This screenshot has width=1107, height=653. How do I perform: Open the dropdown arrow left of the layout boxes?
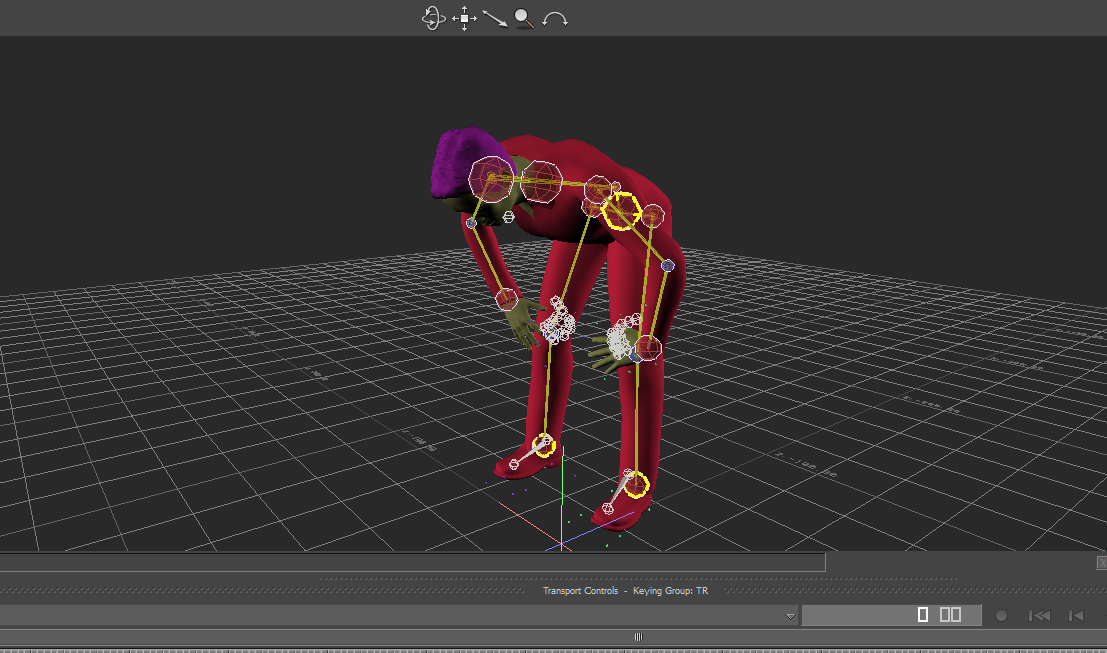pyautogui.click(x=790, y=616)
